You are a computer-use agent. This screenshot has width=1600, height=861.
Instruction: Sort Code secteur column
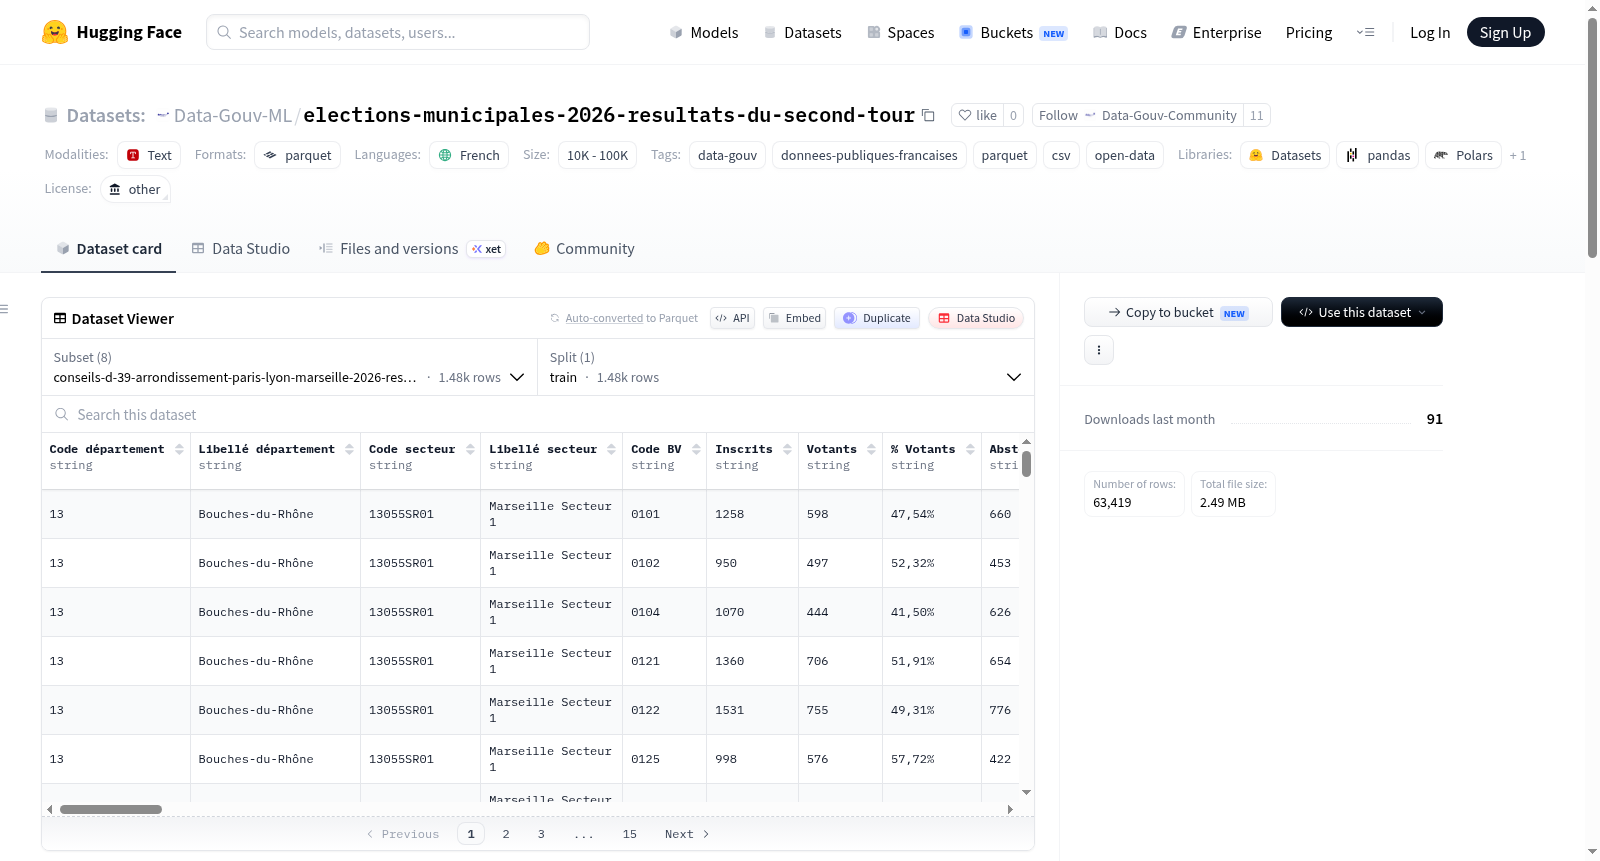click(x=469, y=449)
